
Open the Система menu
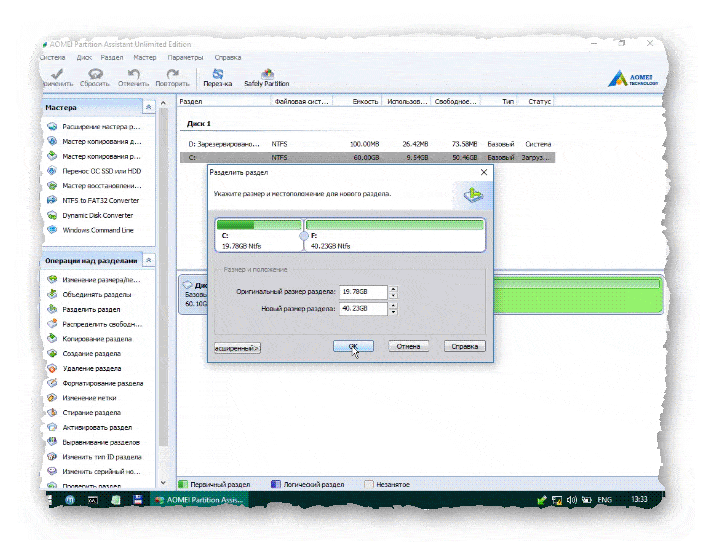point(53,57)
